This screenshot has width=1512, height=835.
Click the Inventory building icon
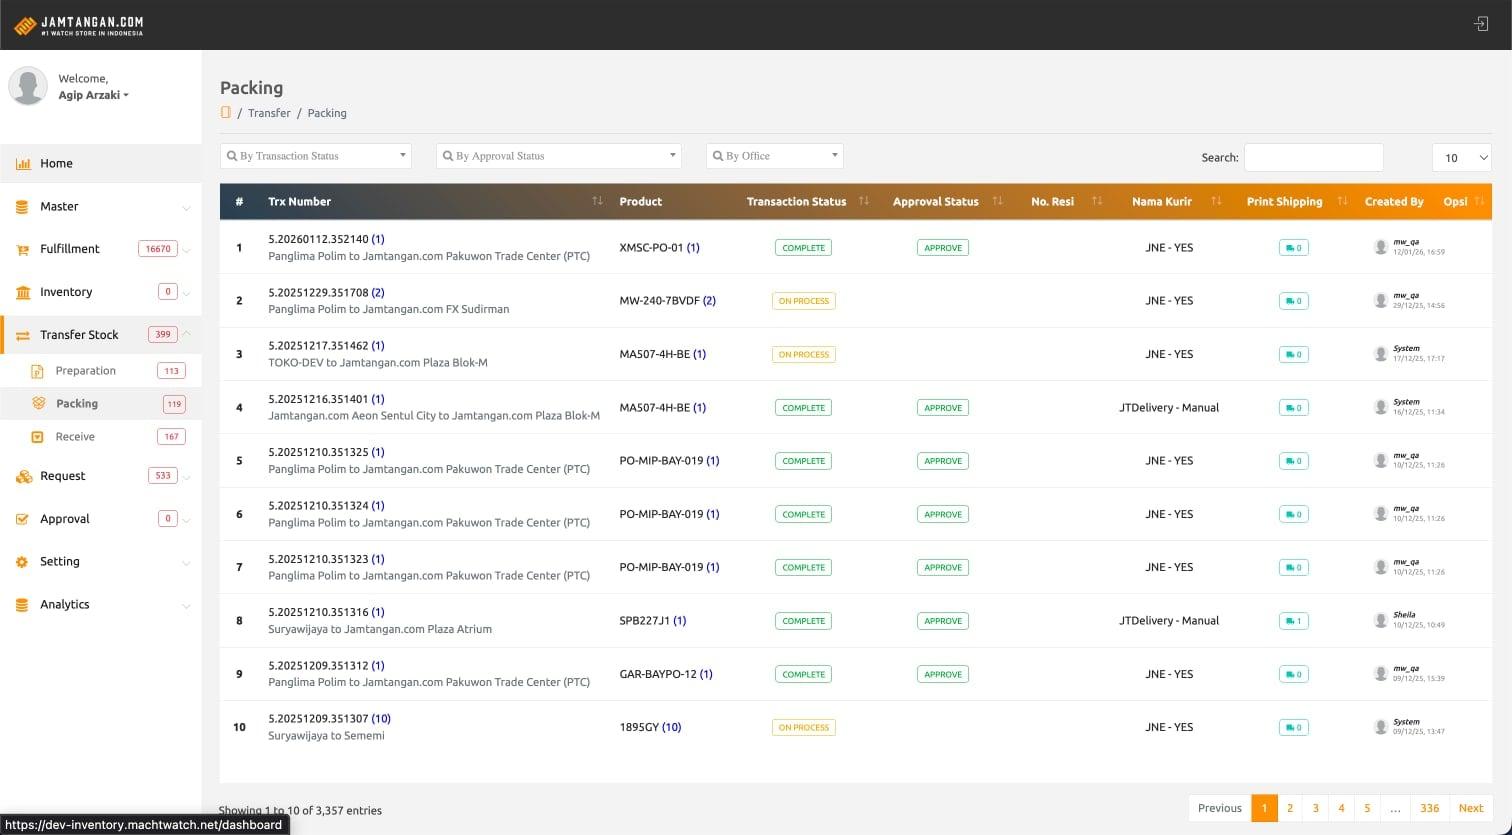point(22,292)
